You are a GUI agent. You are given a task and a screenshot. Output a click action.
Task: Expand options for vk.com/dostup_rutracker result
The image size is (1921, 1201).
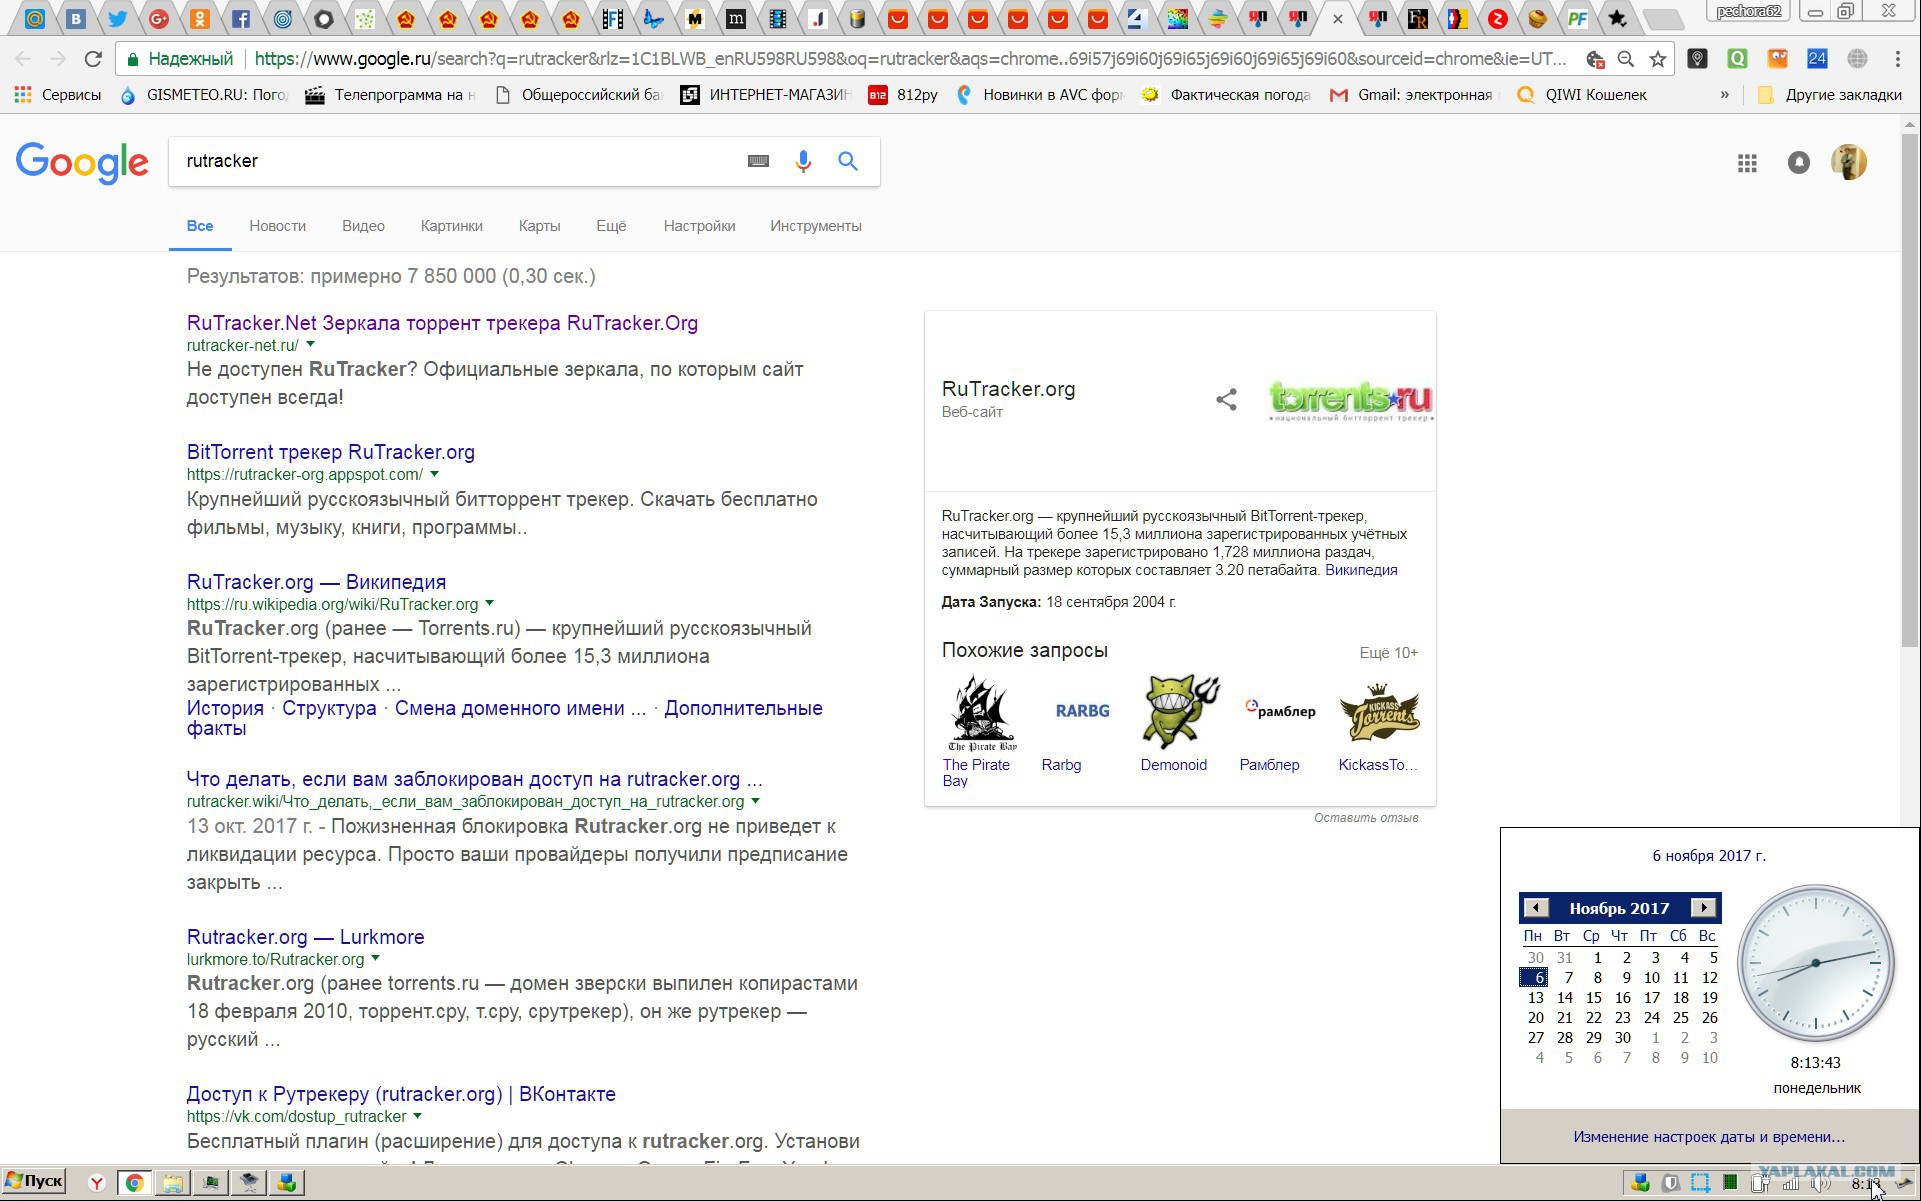[417, 1115]
